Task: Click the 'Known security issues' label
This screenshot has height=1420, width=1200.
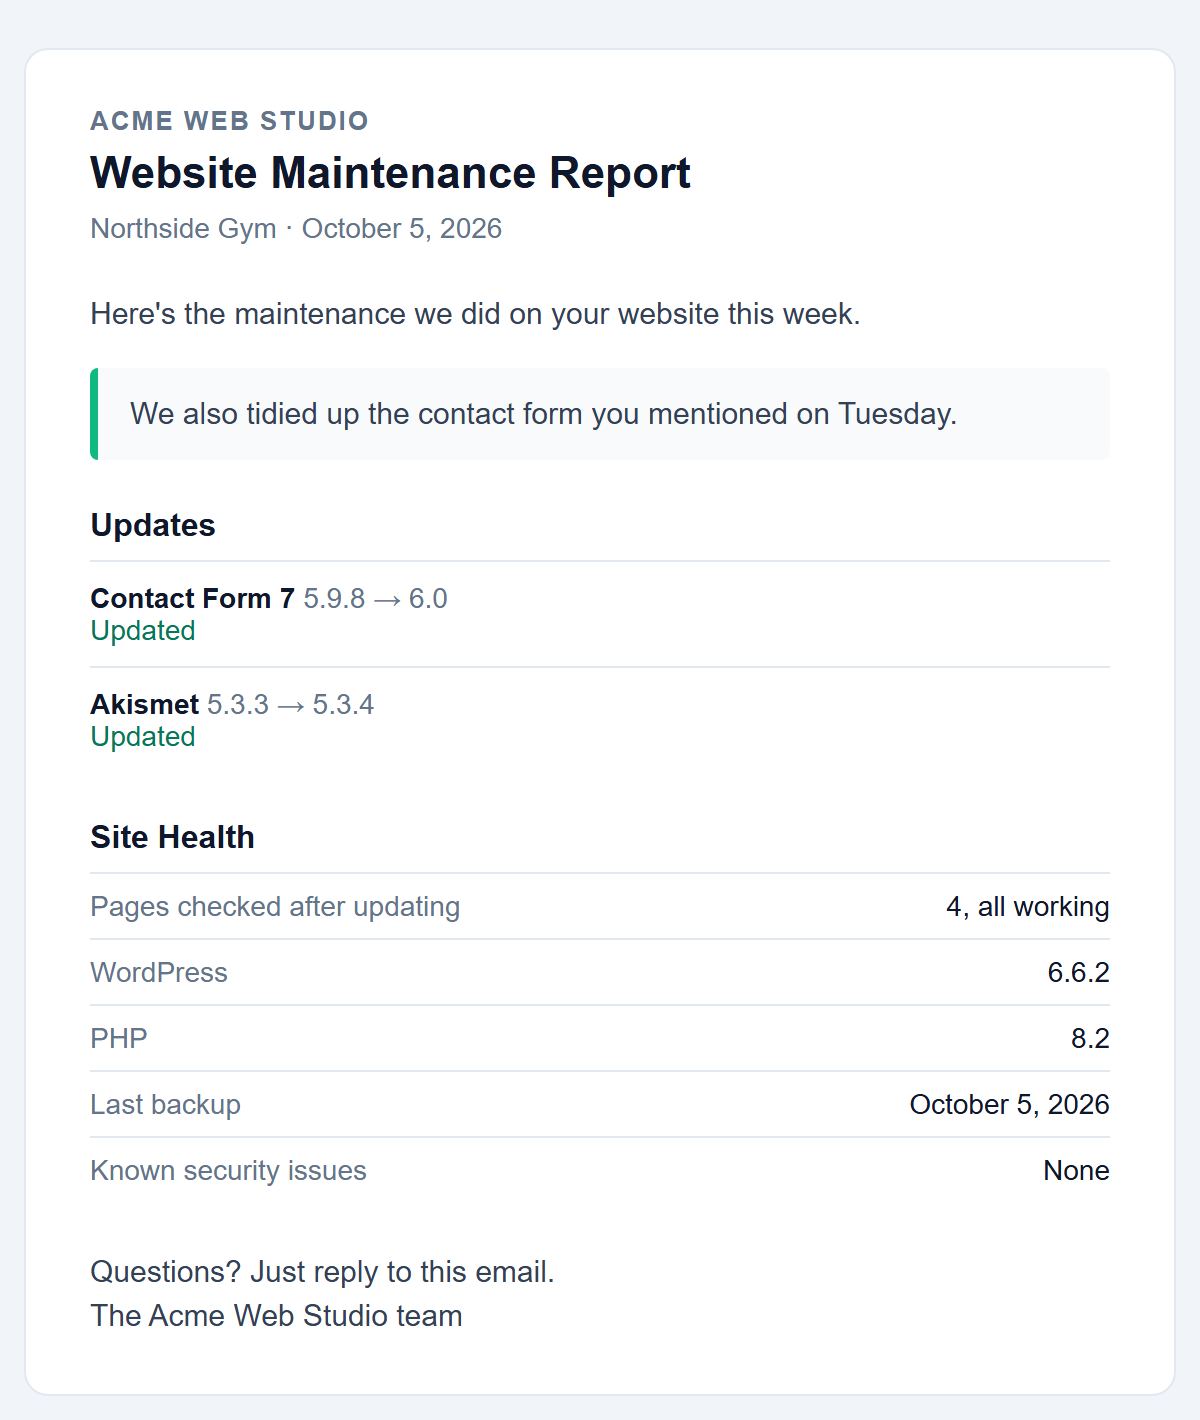Action: tap(228, 1171)
